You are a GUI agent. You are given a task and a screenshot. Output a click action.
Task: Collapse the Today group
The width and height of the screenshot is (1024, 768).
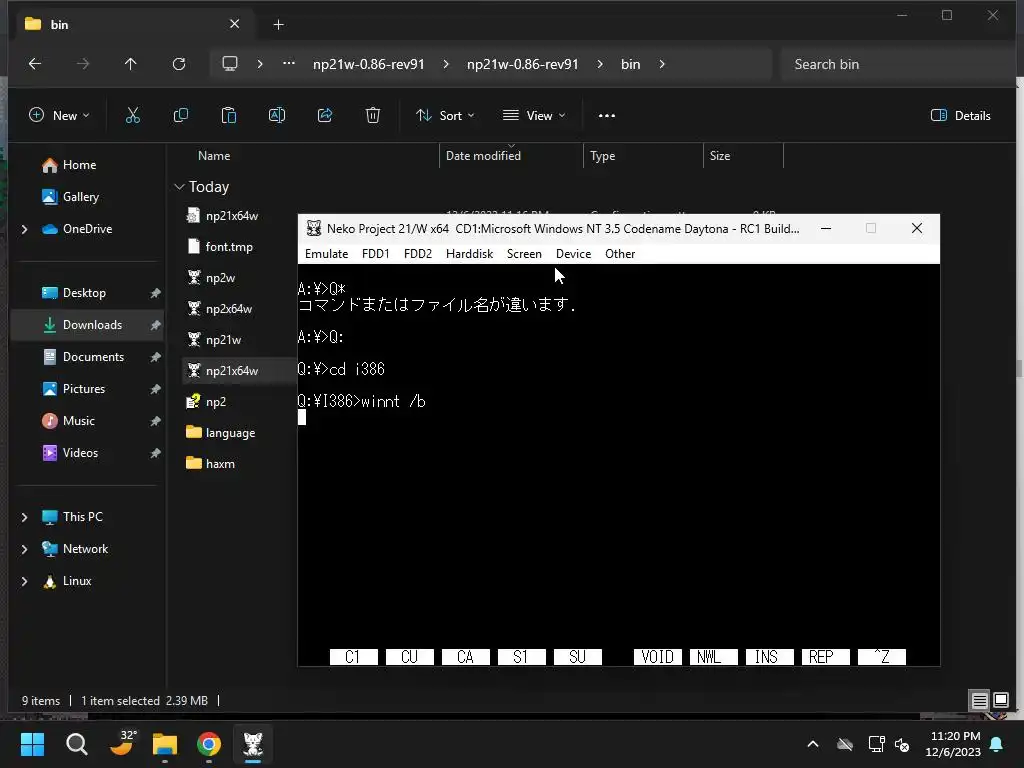tap(179, 187)
